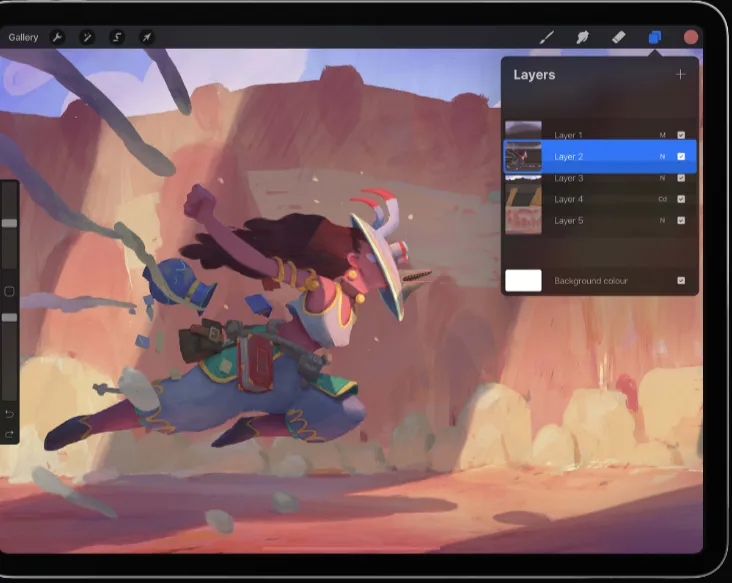Click the Layers panel title

534,75
